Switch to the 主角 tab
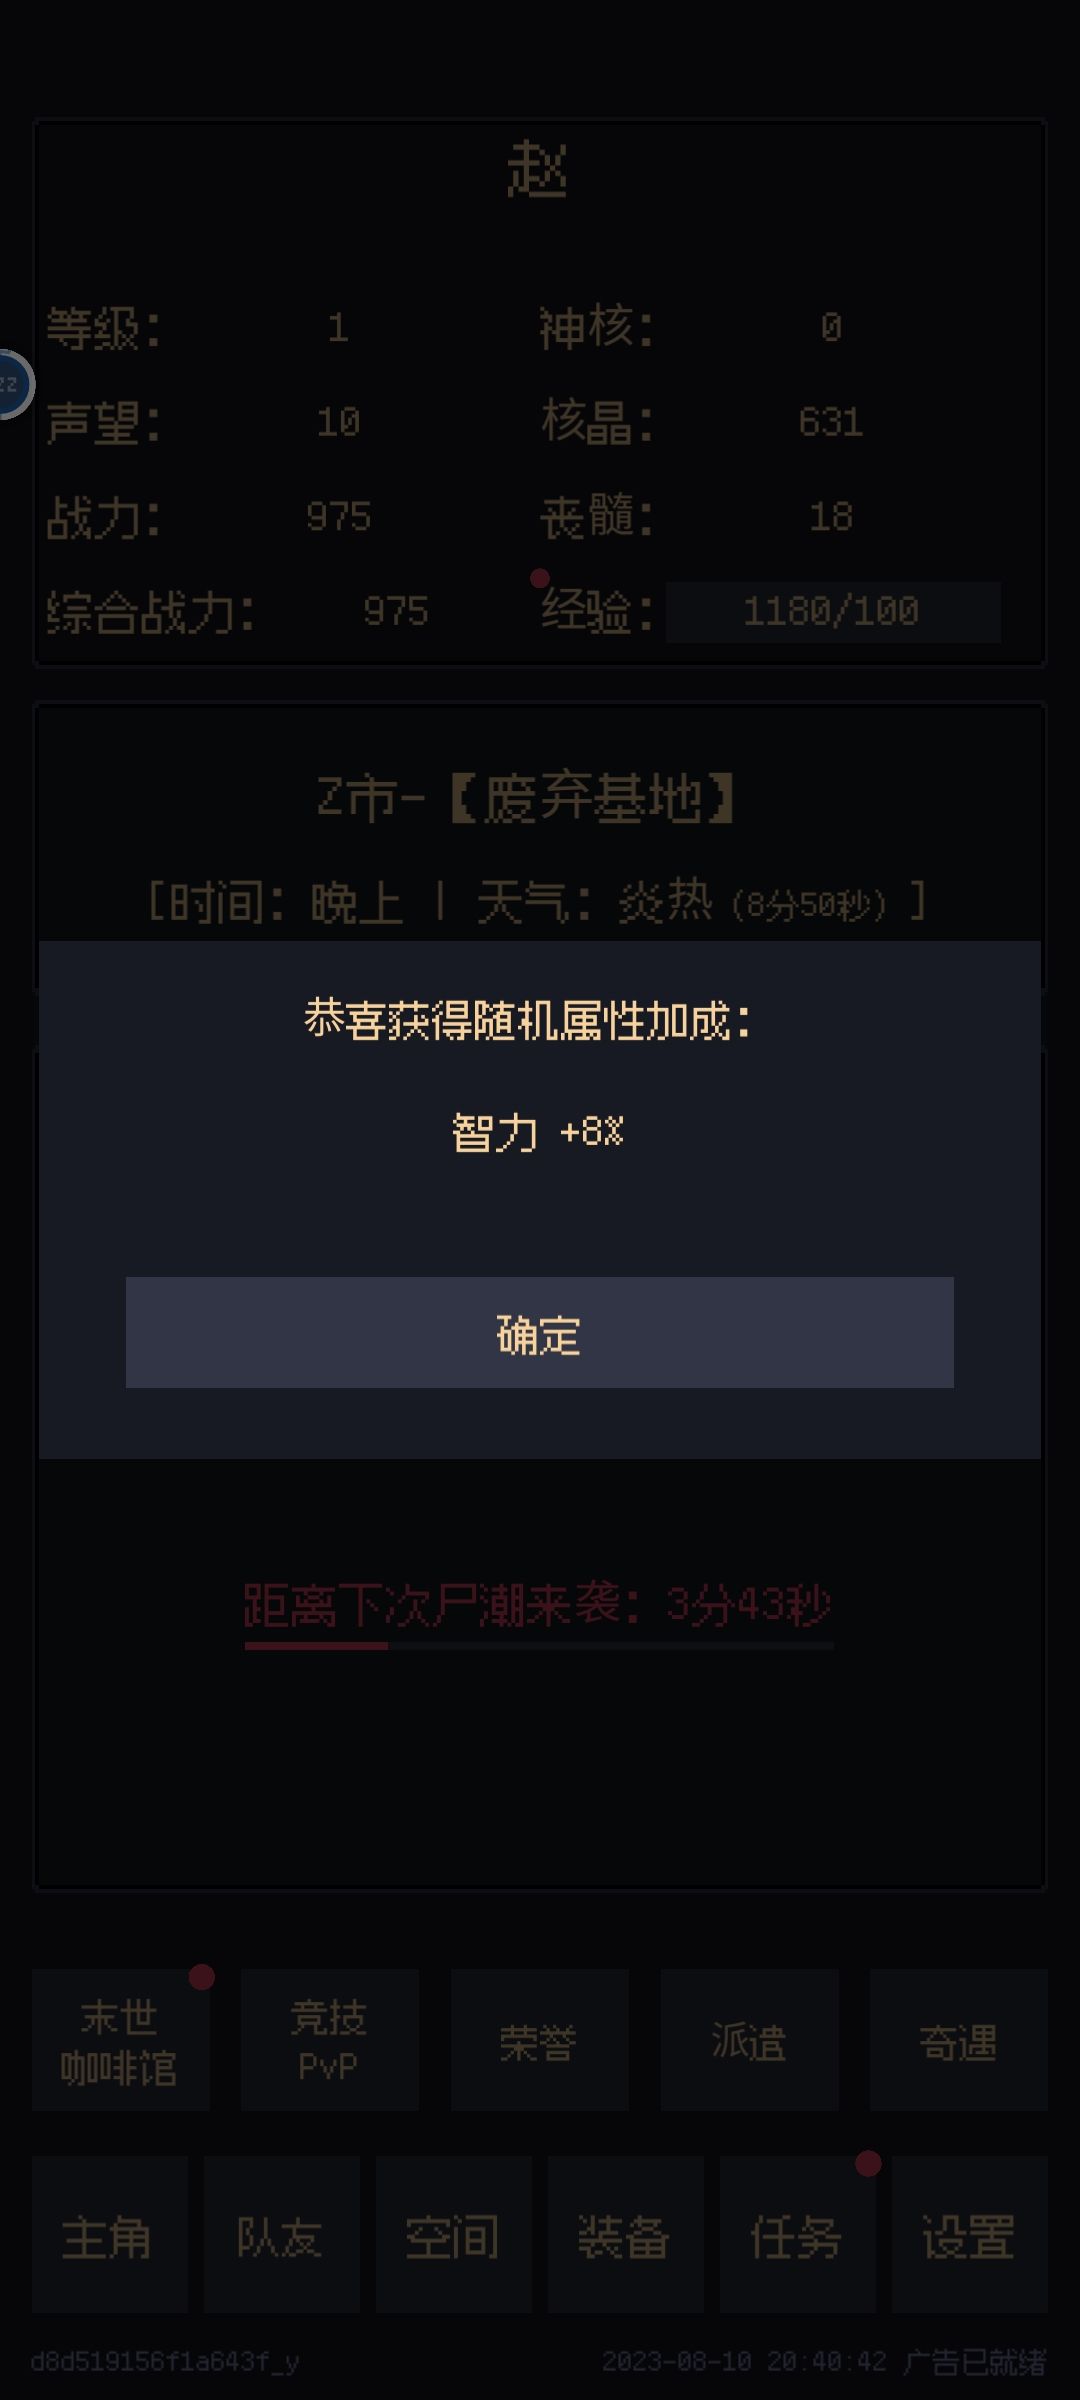The width and height of the screenshot is (1080, 2400). pos(109,2237)
